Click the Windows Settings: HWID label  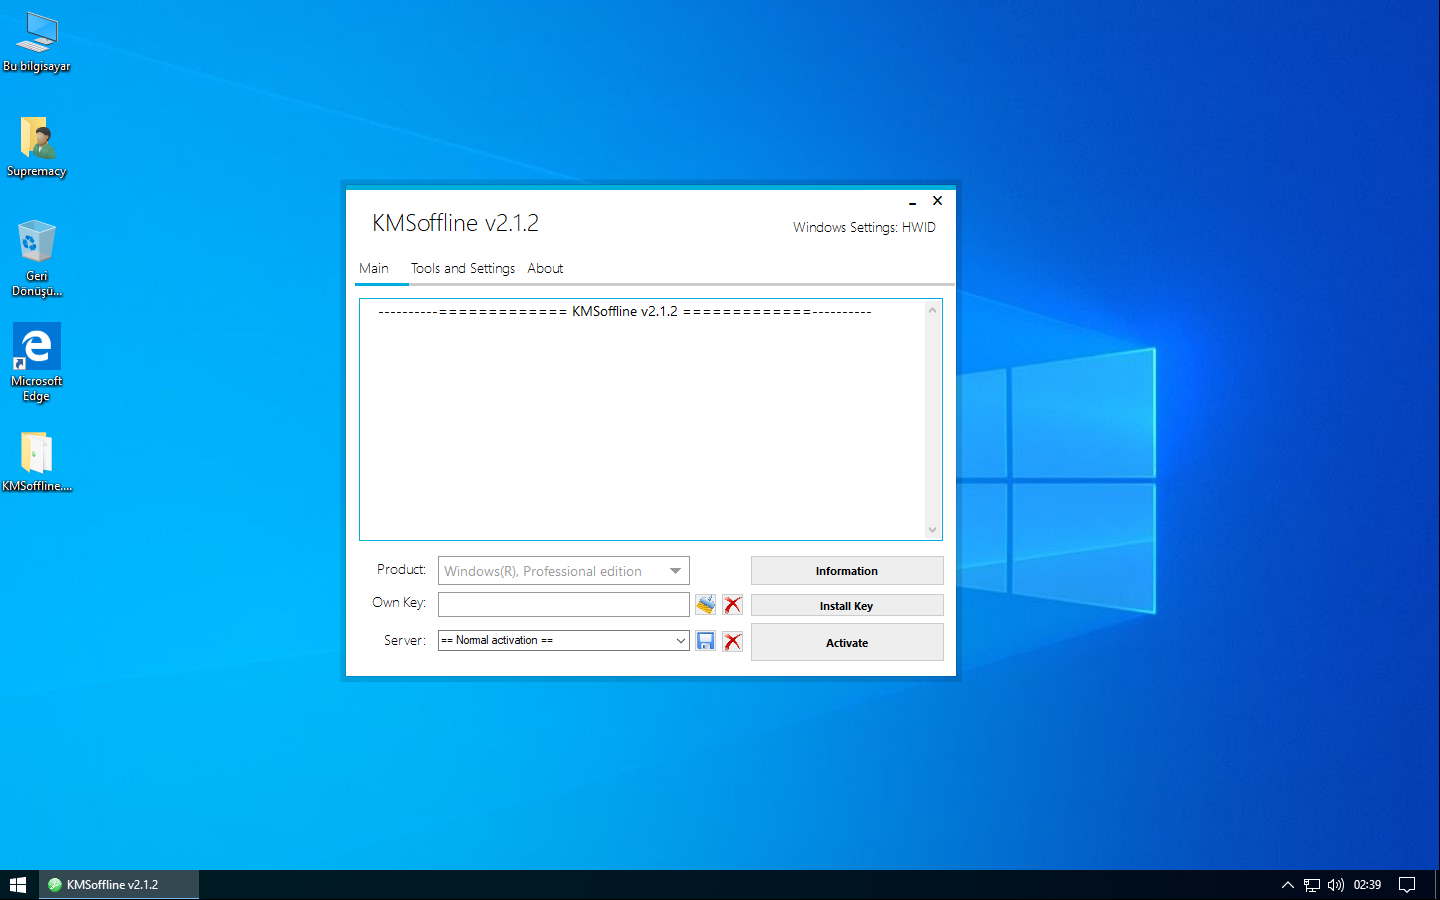coord(864,227)
